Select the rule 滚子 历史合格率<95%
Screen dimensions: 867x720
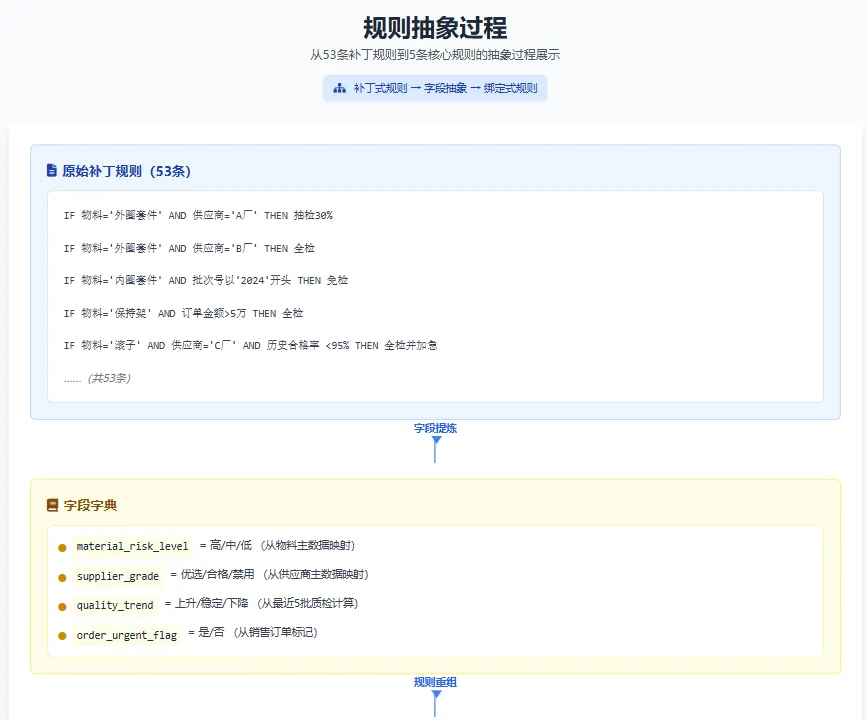(x=250, y=346)
